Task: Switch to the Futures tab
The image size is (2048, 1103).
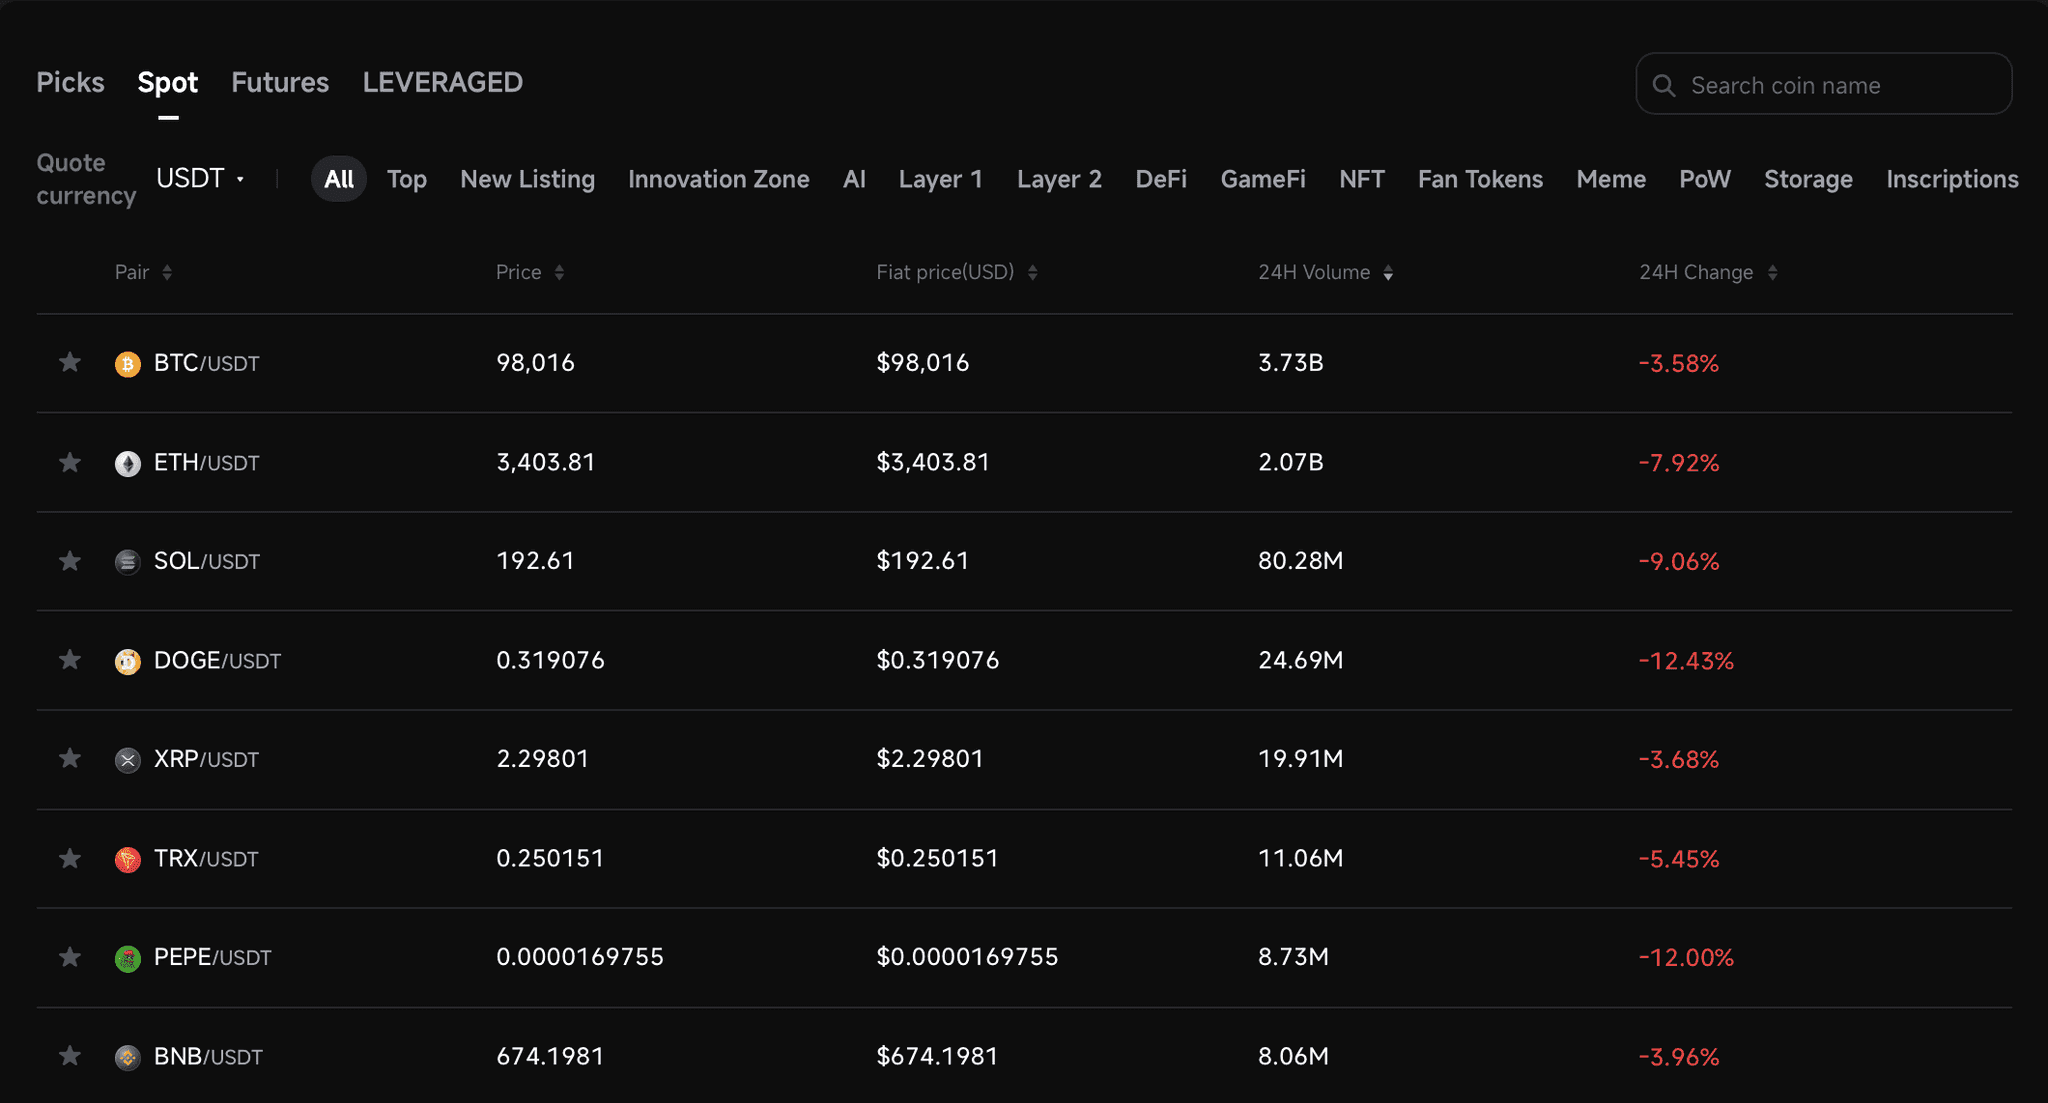Action: click(280, 82)
